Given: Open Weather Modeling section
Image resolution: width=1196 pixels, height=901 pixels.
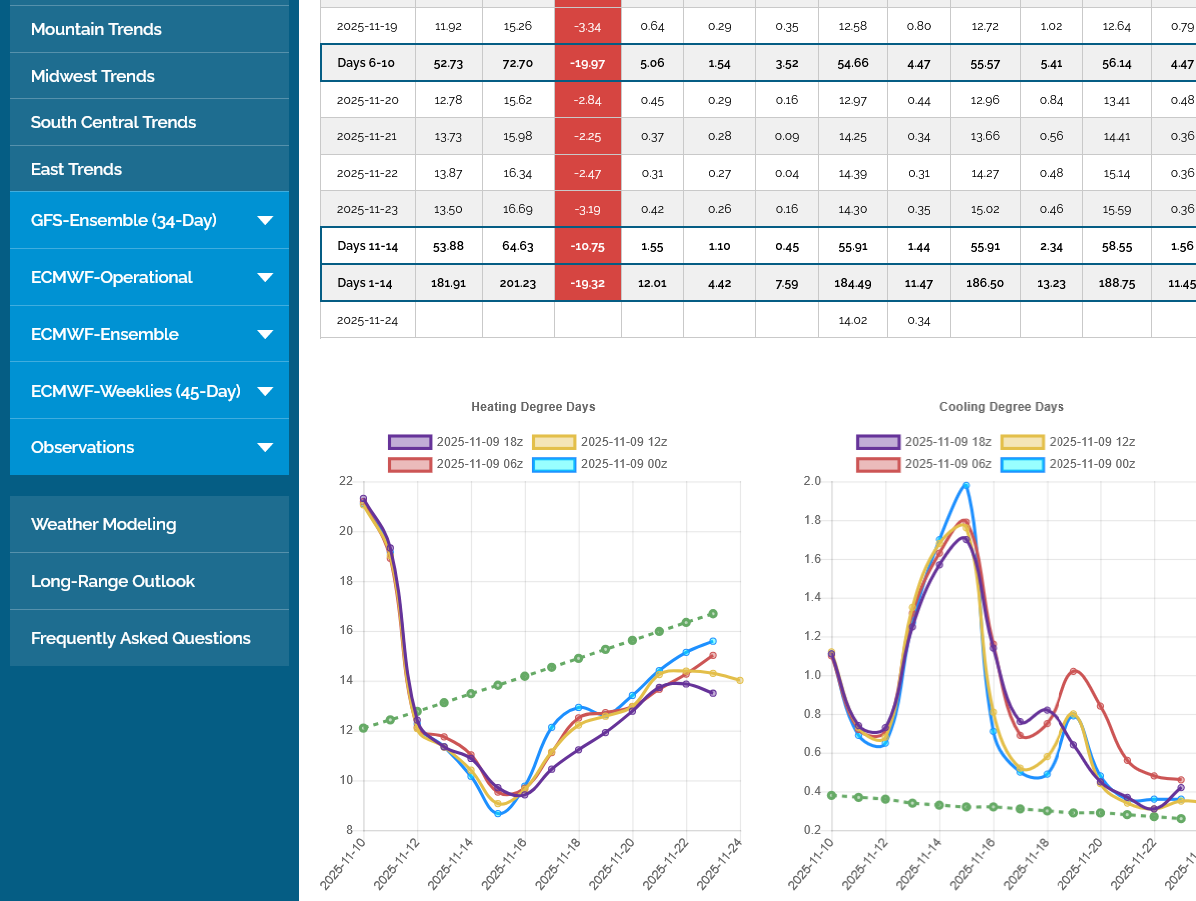Looking at the screenshot, I should click(x=103, y=524).
